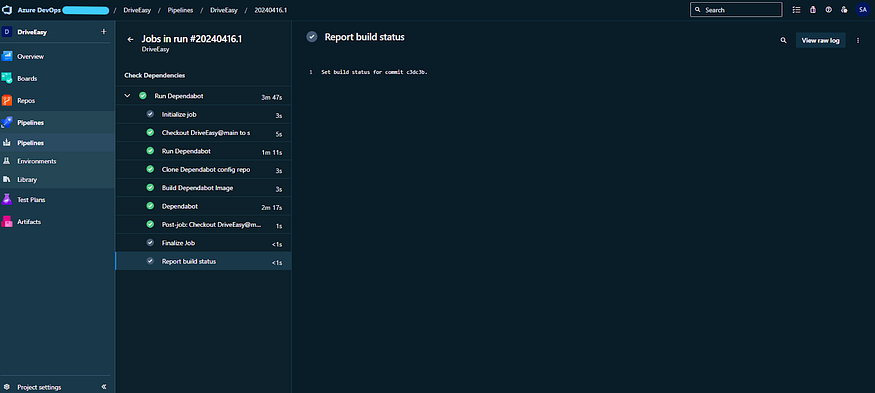Open the marketplace shopping bag icon

click(x=812, y=10)
